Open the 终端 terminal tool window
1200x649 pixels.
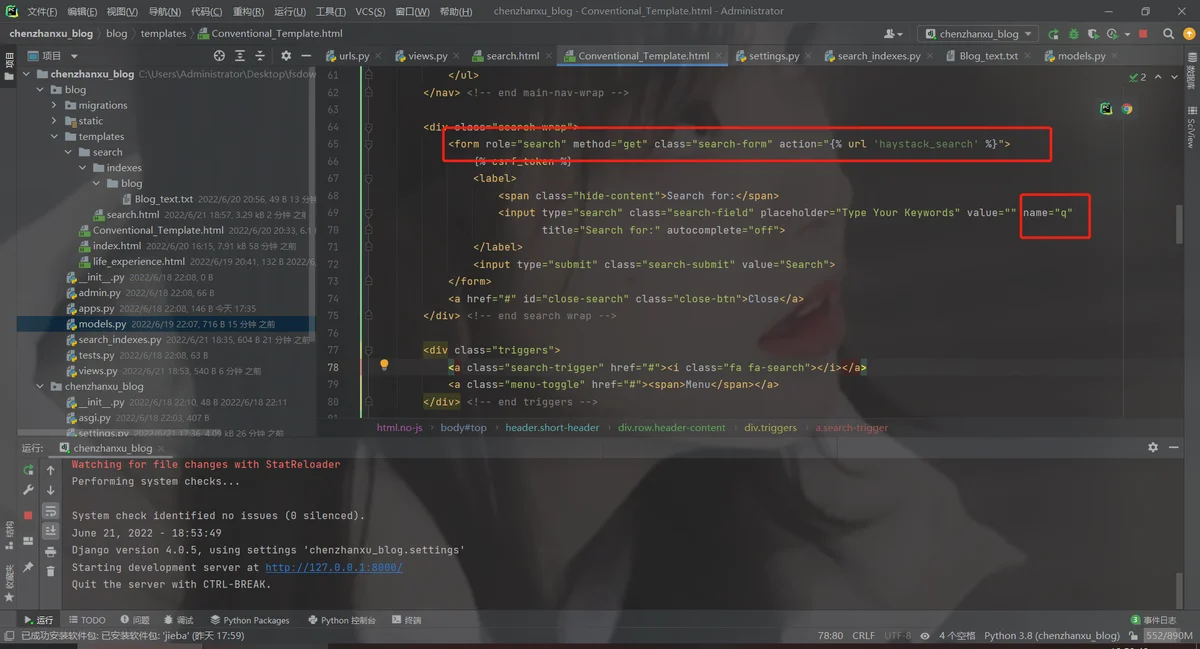coord(406,620)
